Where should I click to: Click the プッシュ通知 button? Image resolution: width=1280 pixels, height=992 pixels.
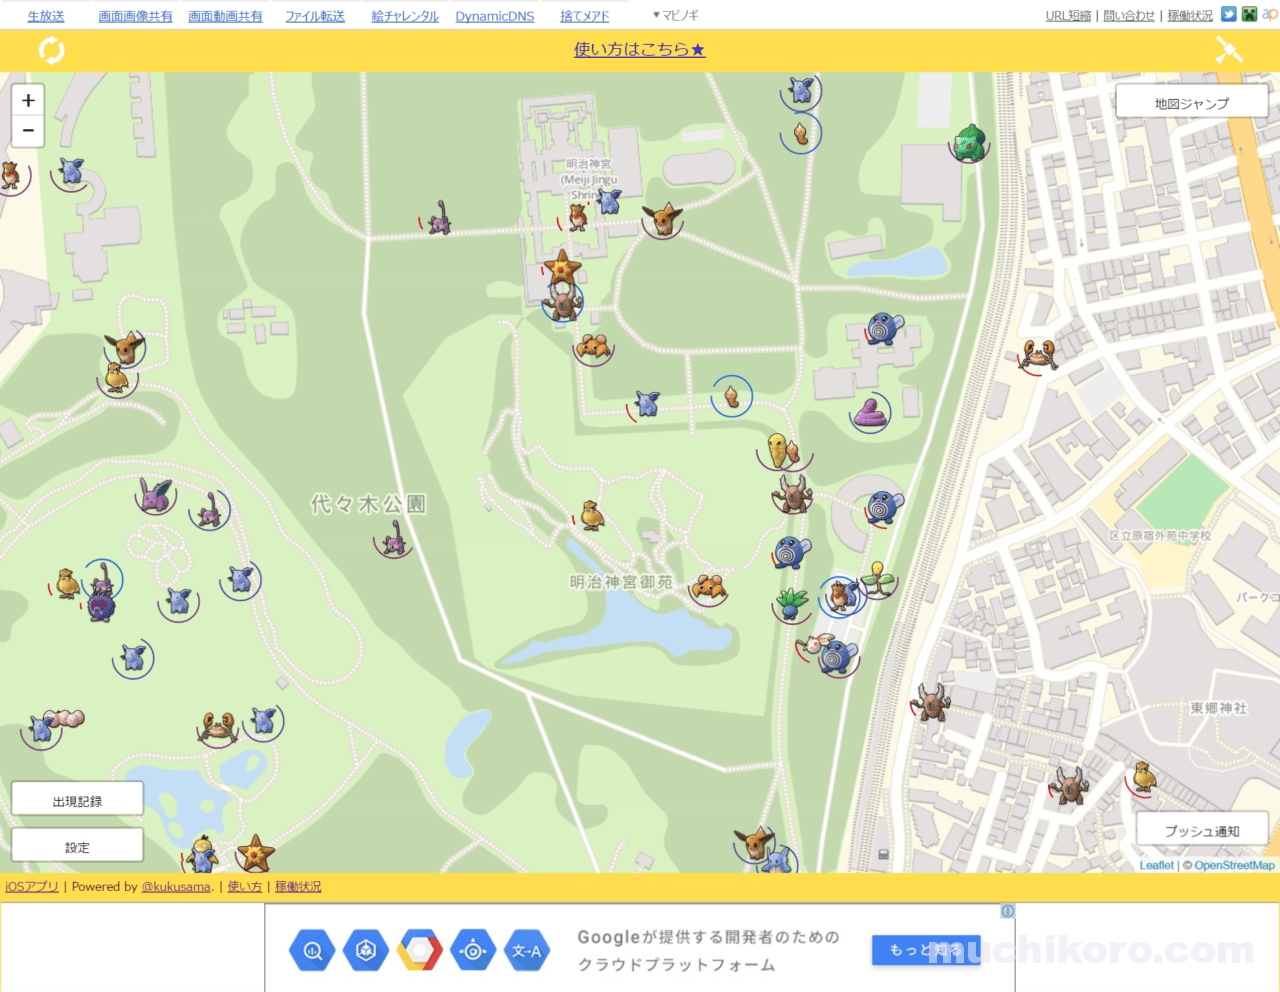[x=1202, y=831]
